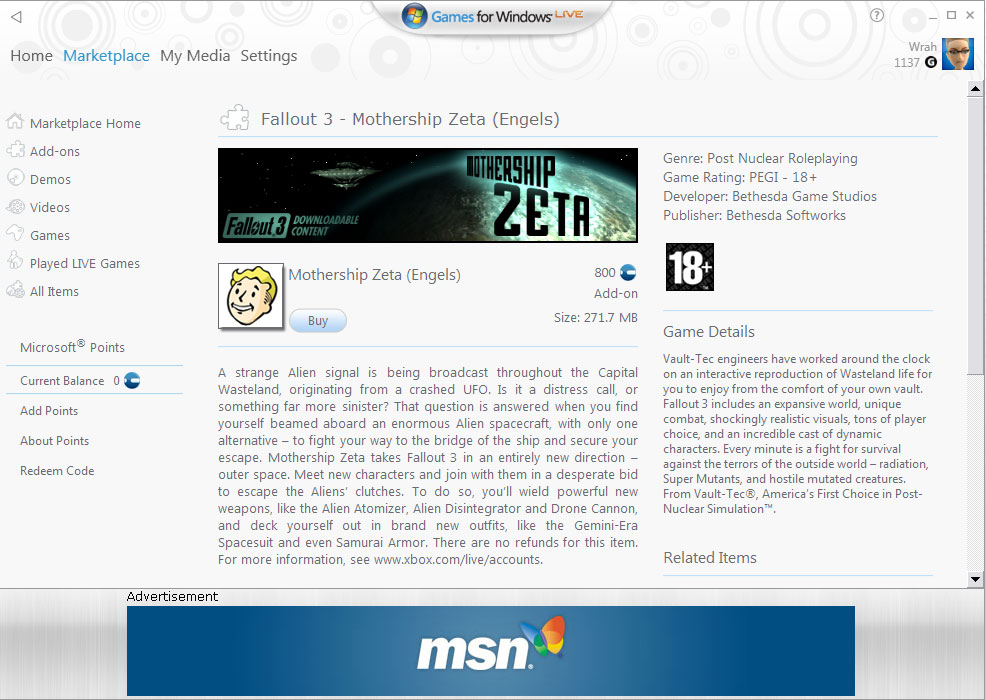
Task: Click Developer: Bethesda Game Studios text
Action: pos(770,197)
